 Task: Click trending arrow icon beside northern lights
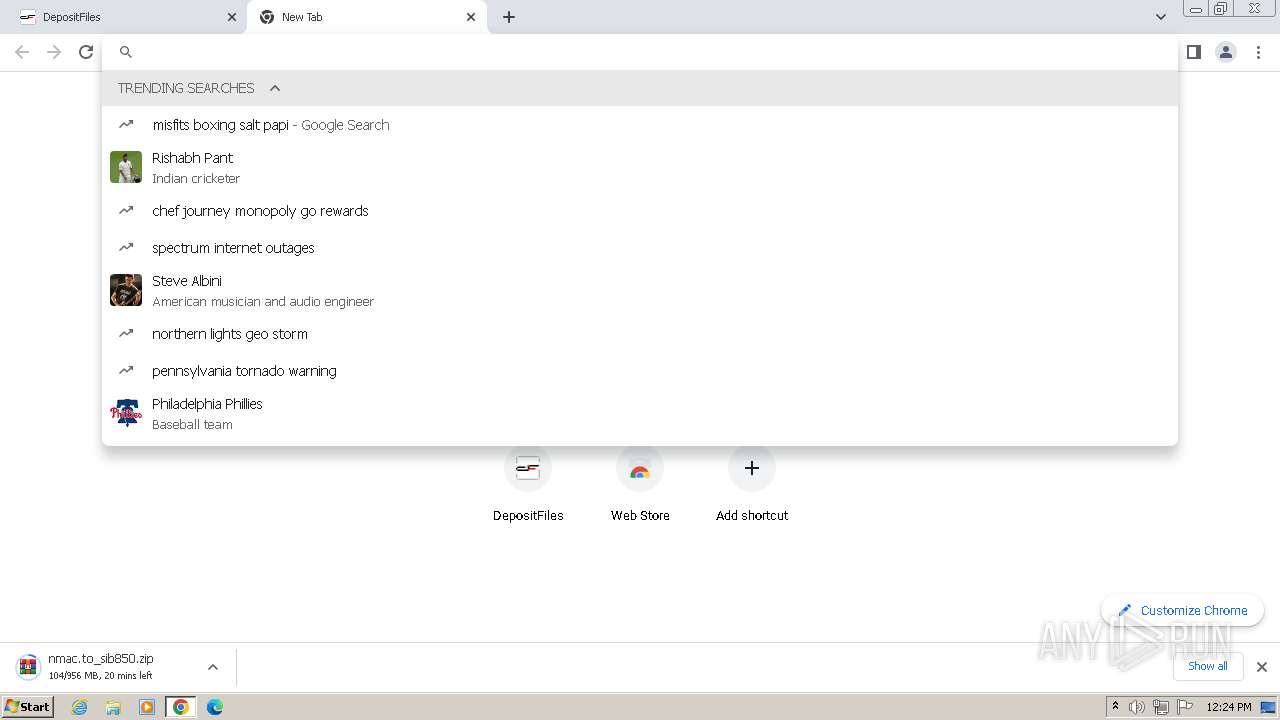(x=126, y=333)
